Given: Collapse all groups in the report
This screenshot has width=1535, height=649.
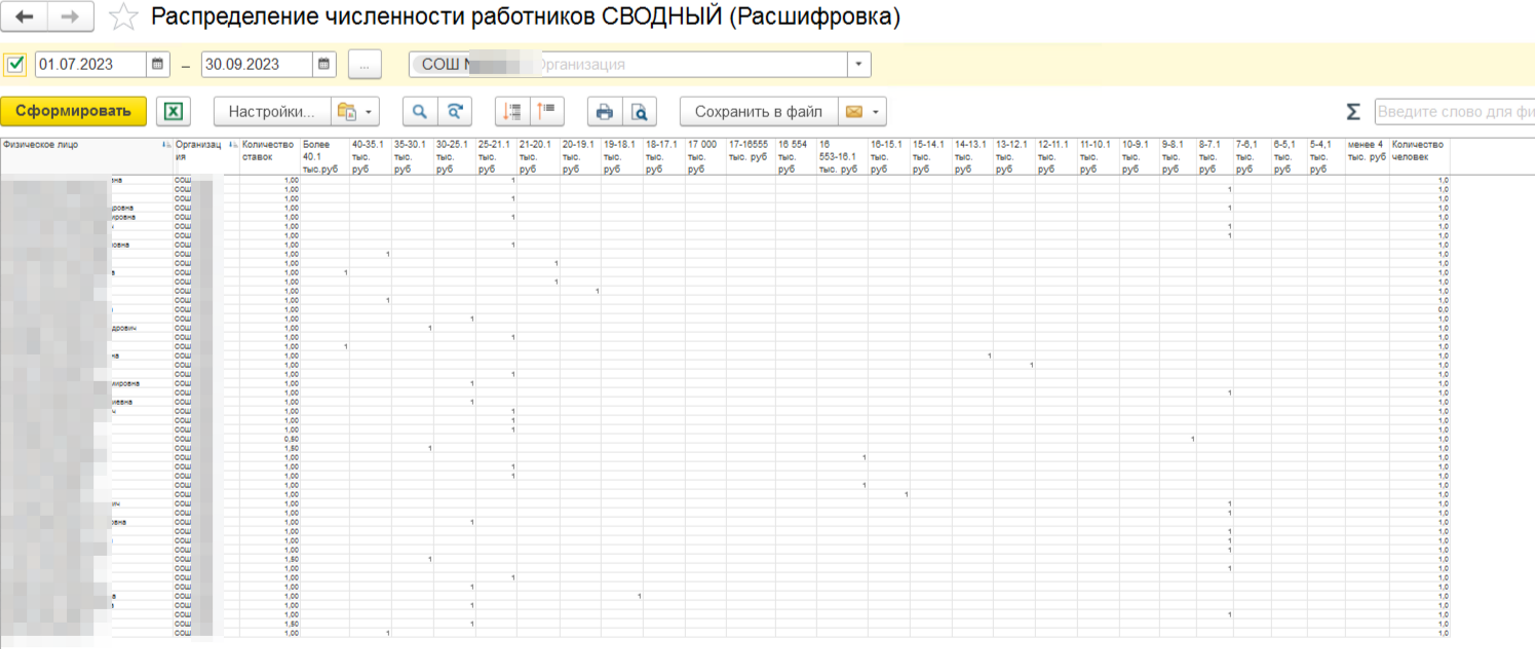Looking at the screenshot, I should 548,111.
